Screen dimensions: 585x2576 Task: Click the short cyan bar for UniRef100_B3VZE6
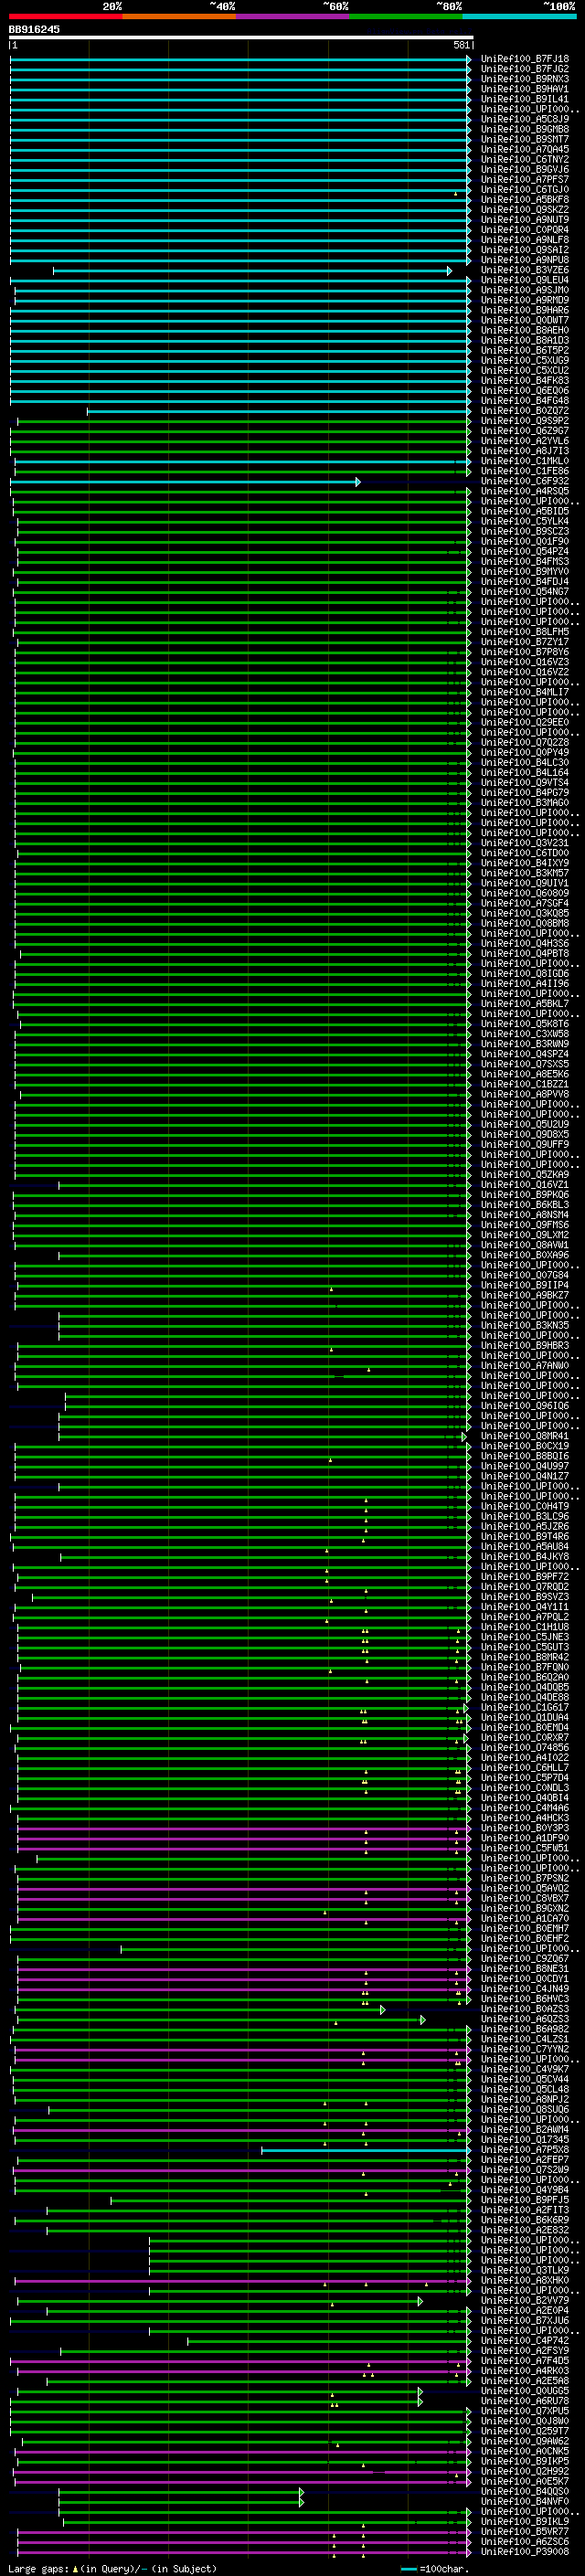point(252,271)
